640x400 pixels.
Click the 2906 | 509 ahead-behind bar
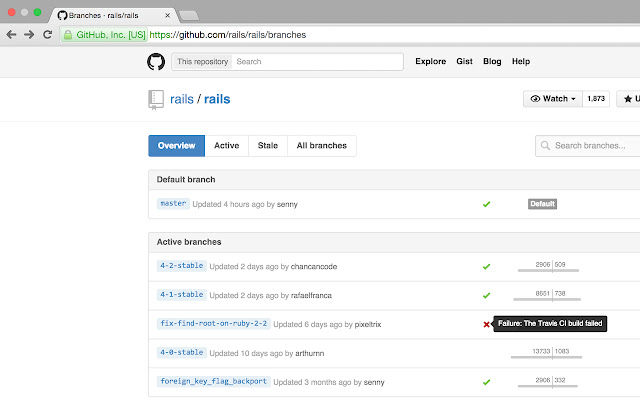[549, 267]
